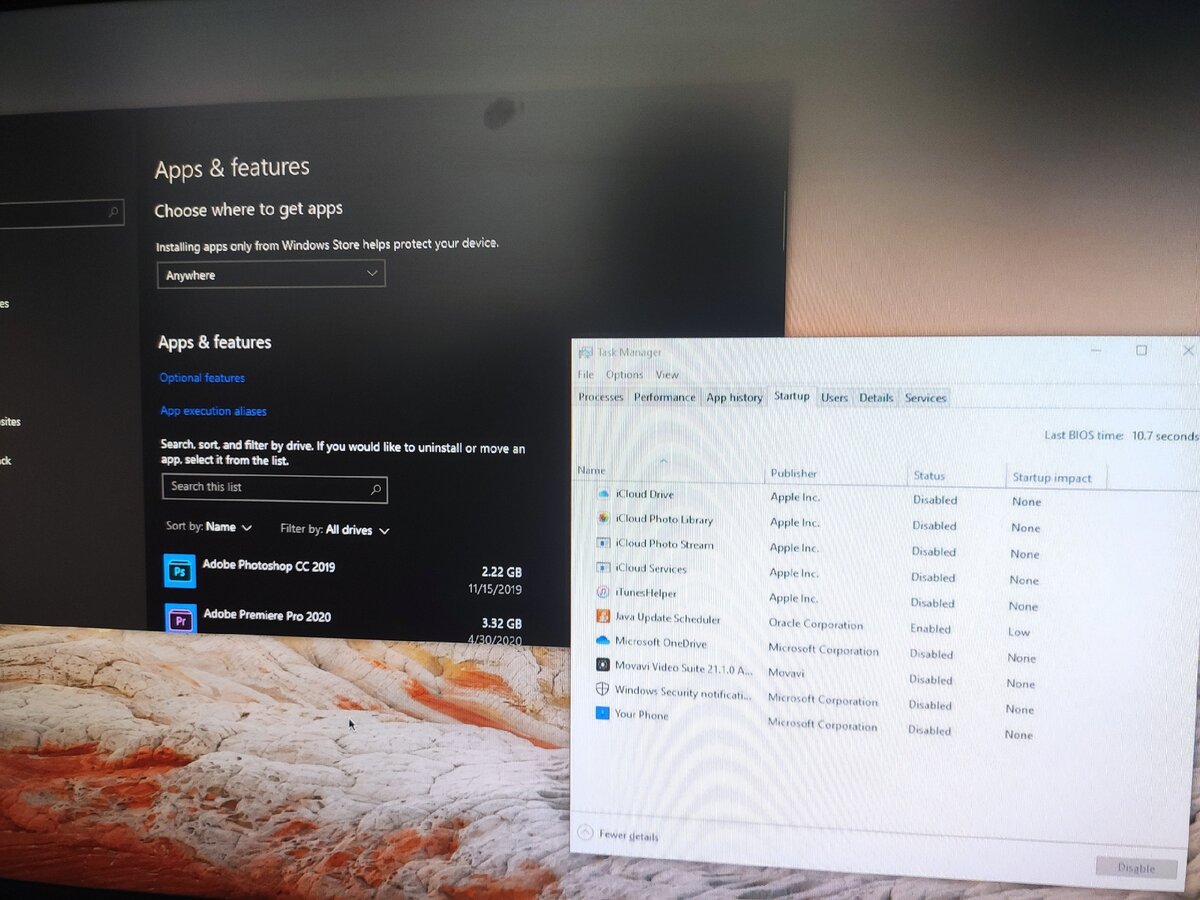Screen dimensions: 1200x900
Task: Open the File menu in Task Manager
Action: click(586, 374)
